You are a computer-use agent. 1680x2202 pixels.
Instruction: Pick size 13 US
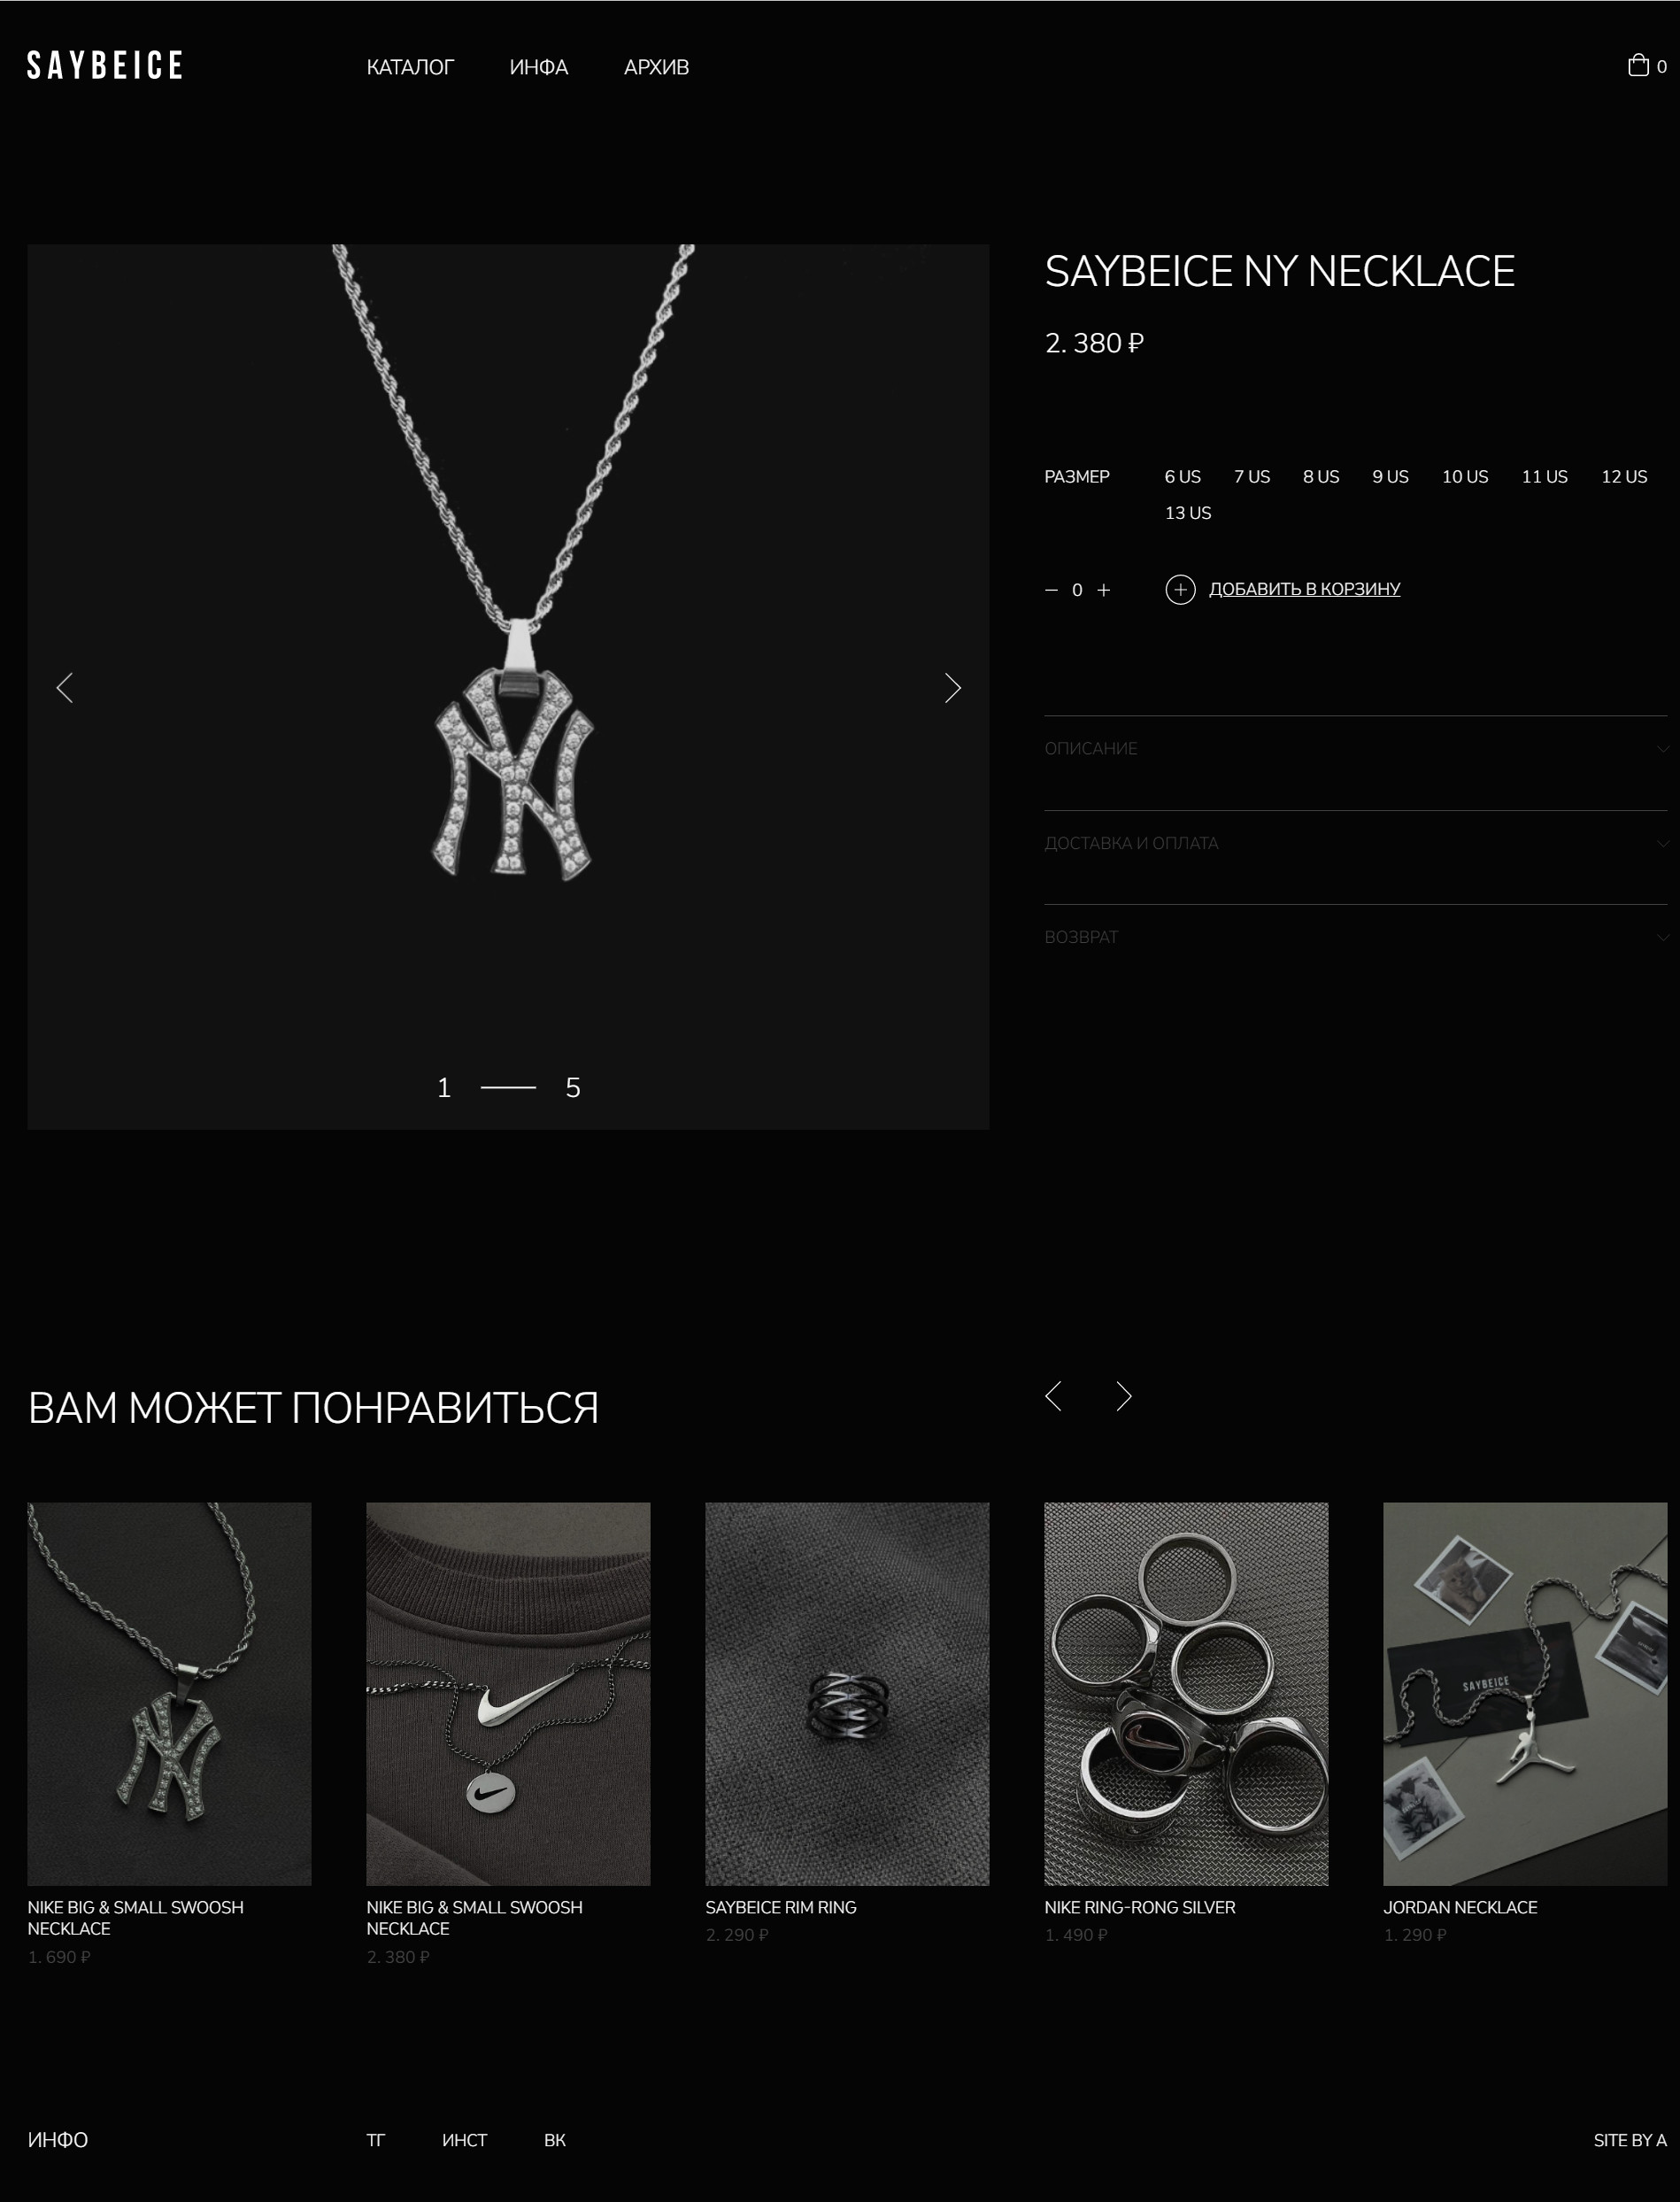[x=1187, y=513]
